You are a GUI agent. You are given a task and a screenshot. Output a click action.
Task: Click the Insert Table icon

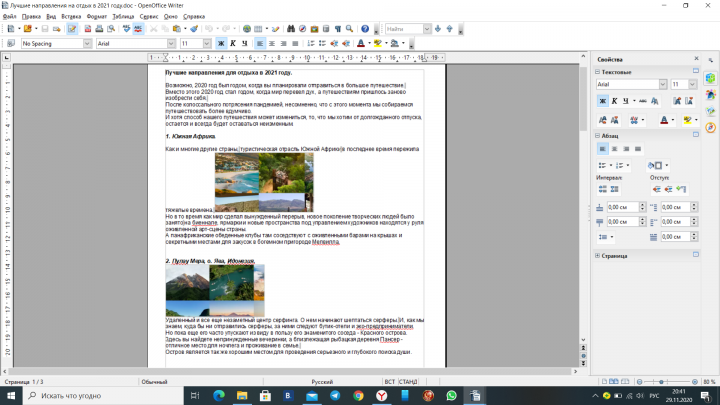pos(258,29)
